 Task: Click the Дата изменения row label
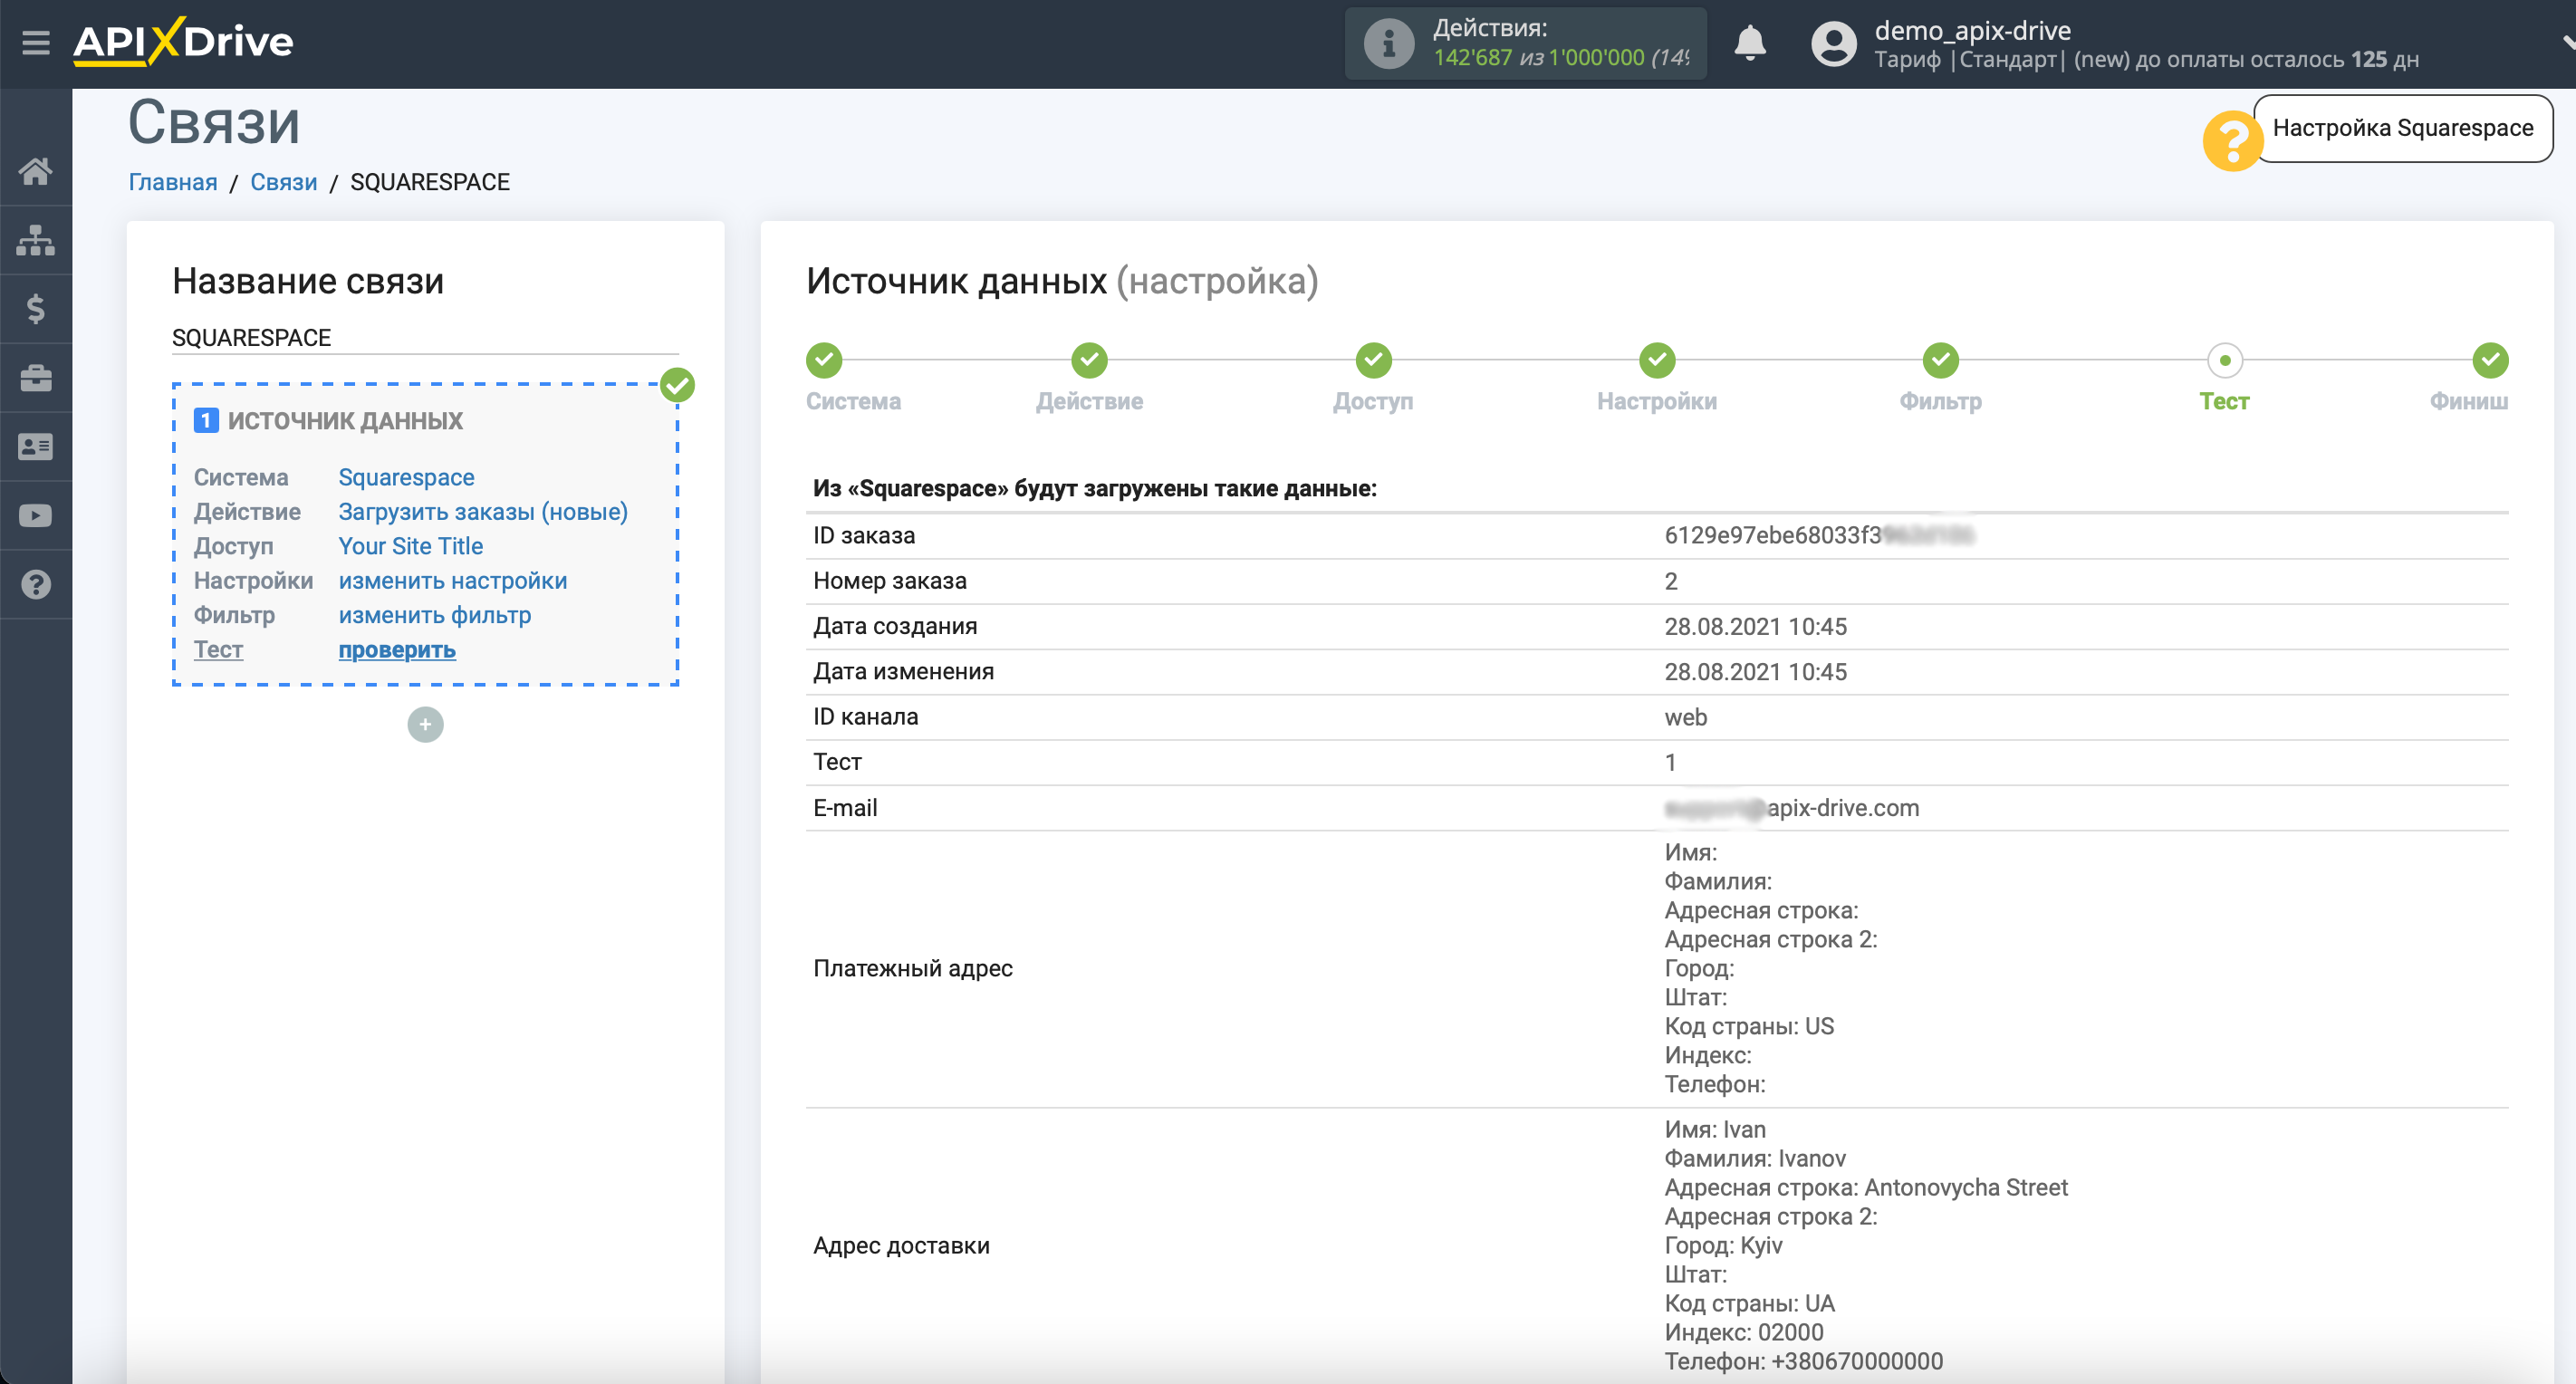pyautogui.click(x=903, y=672)
